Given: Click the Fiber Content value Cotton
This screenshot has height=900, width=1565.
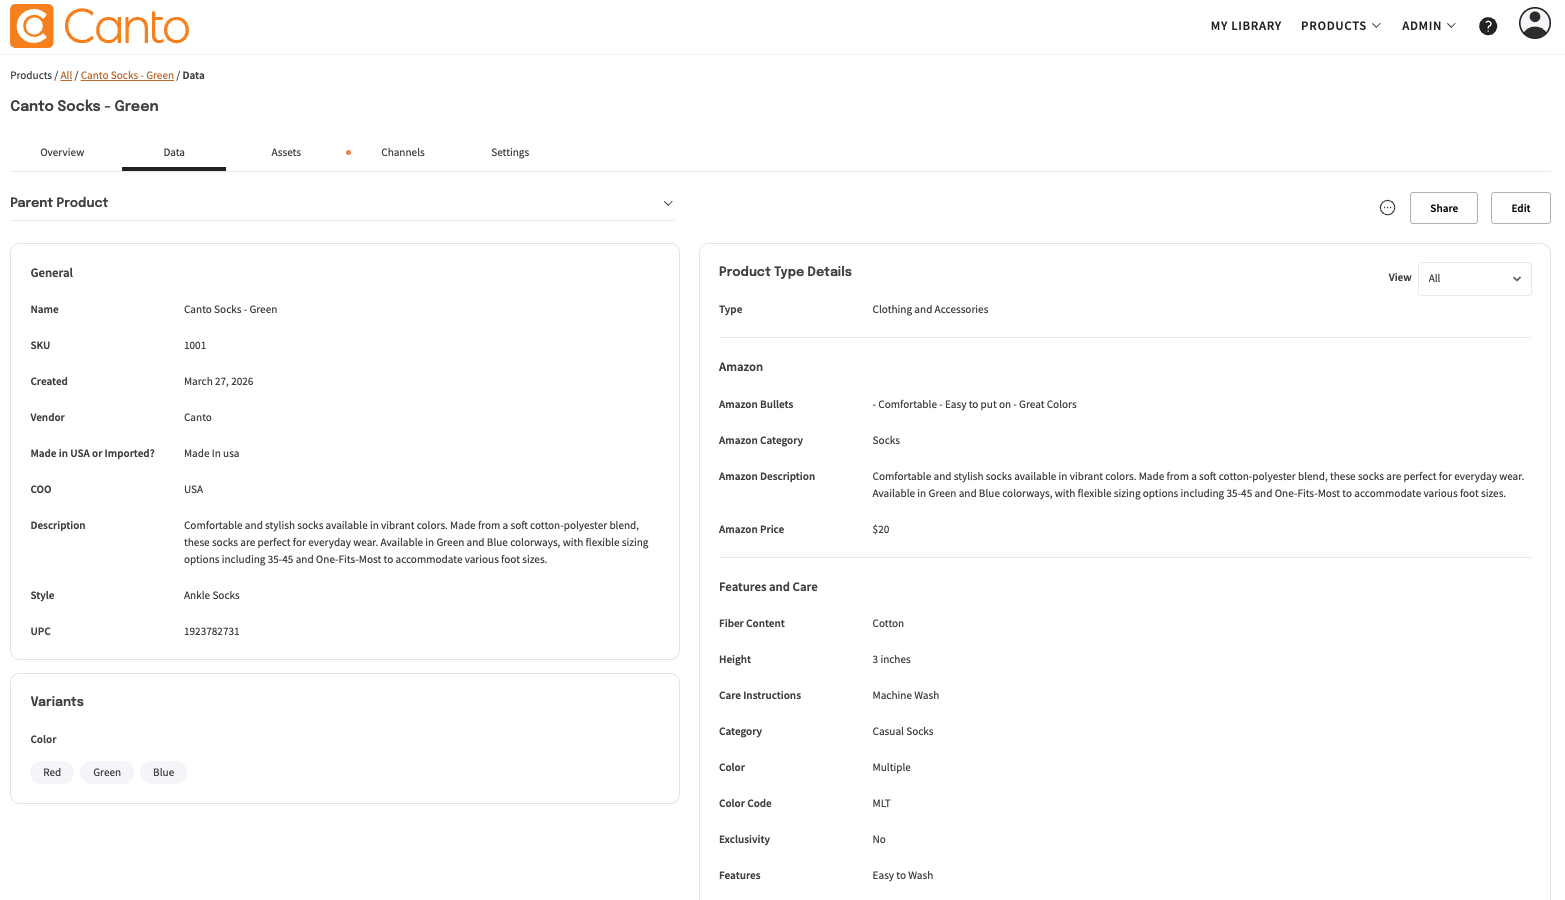Looking at the screenshot, I should (888, 624).
